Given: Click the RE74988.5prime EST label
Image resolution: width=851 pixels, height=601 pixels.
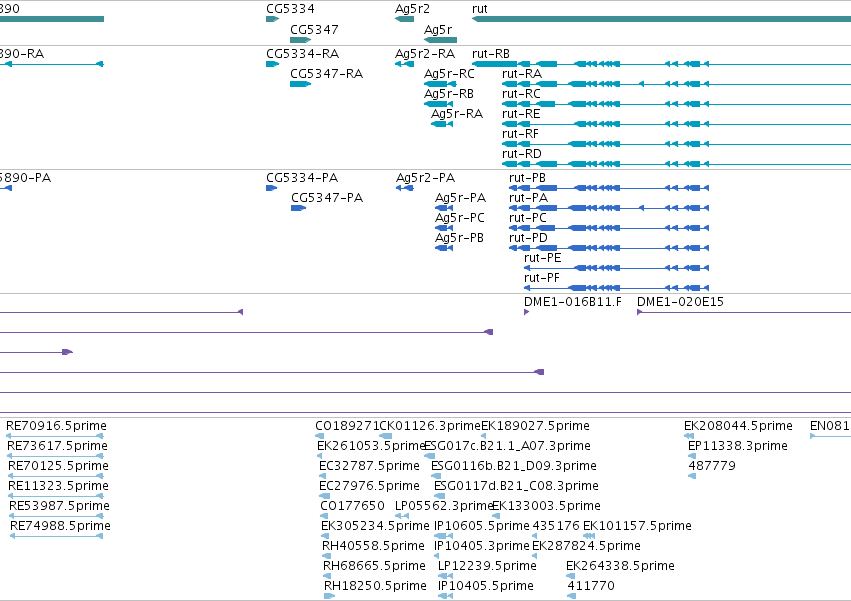Looking at the screenshot, I should point(60,526).
